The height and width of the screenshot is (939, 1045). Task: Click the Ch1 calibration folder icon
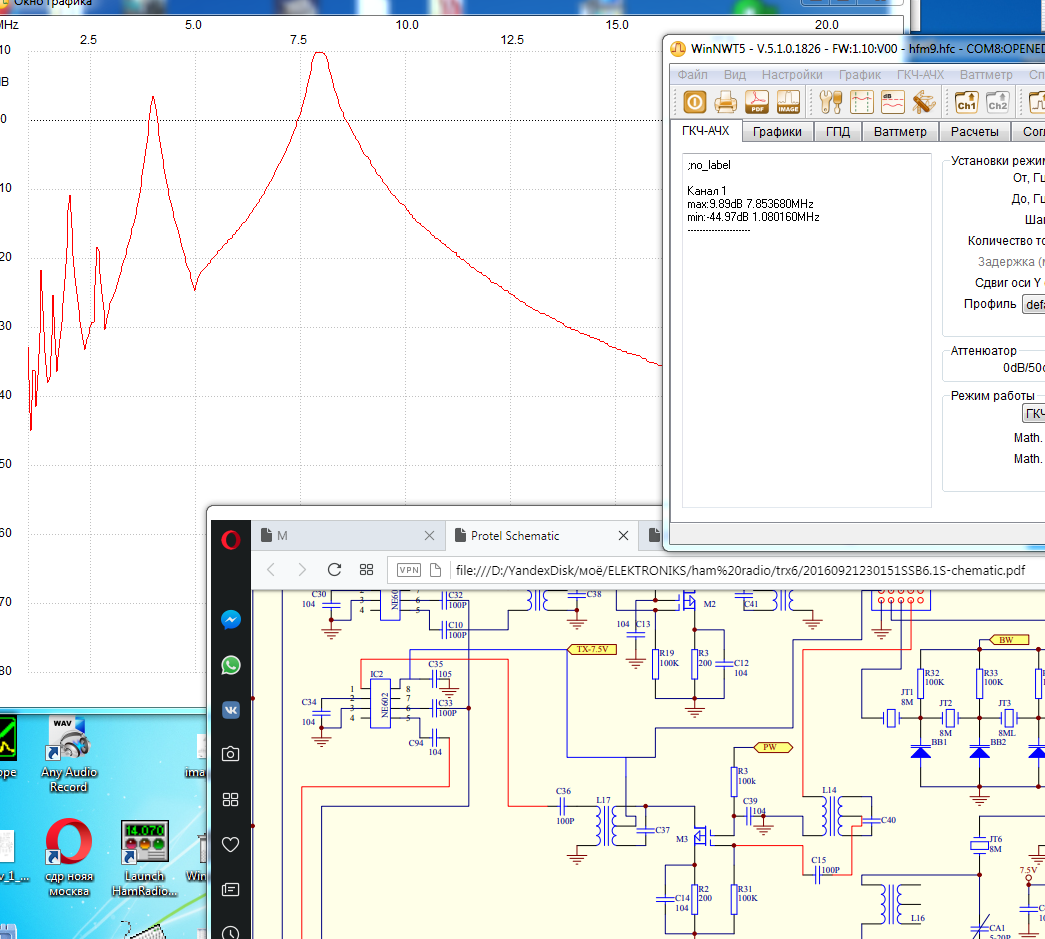[x=966, y=103]
